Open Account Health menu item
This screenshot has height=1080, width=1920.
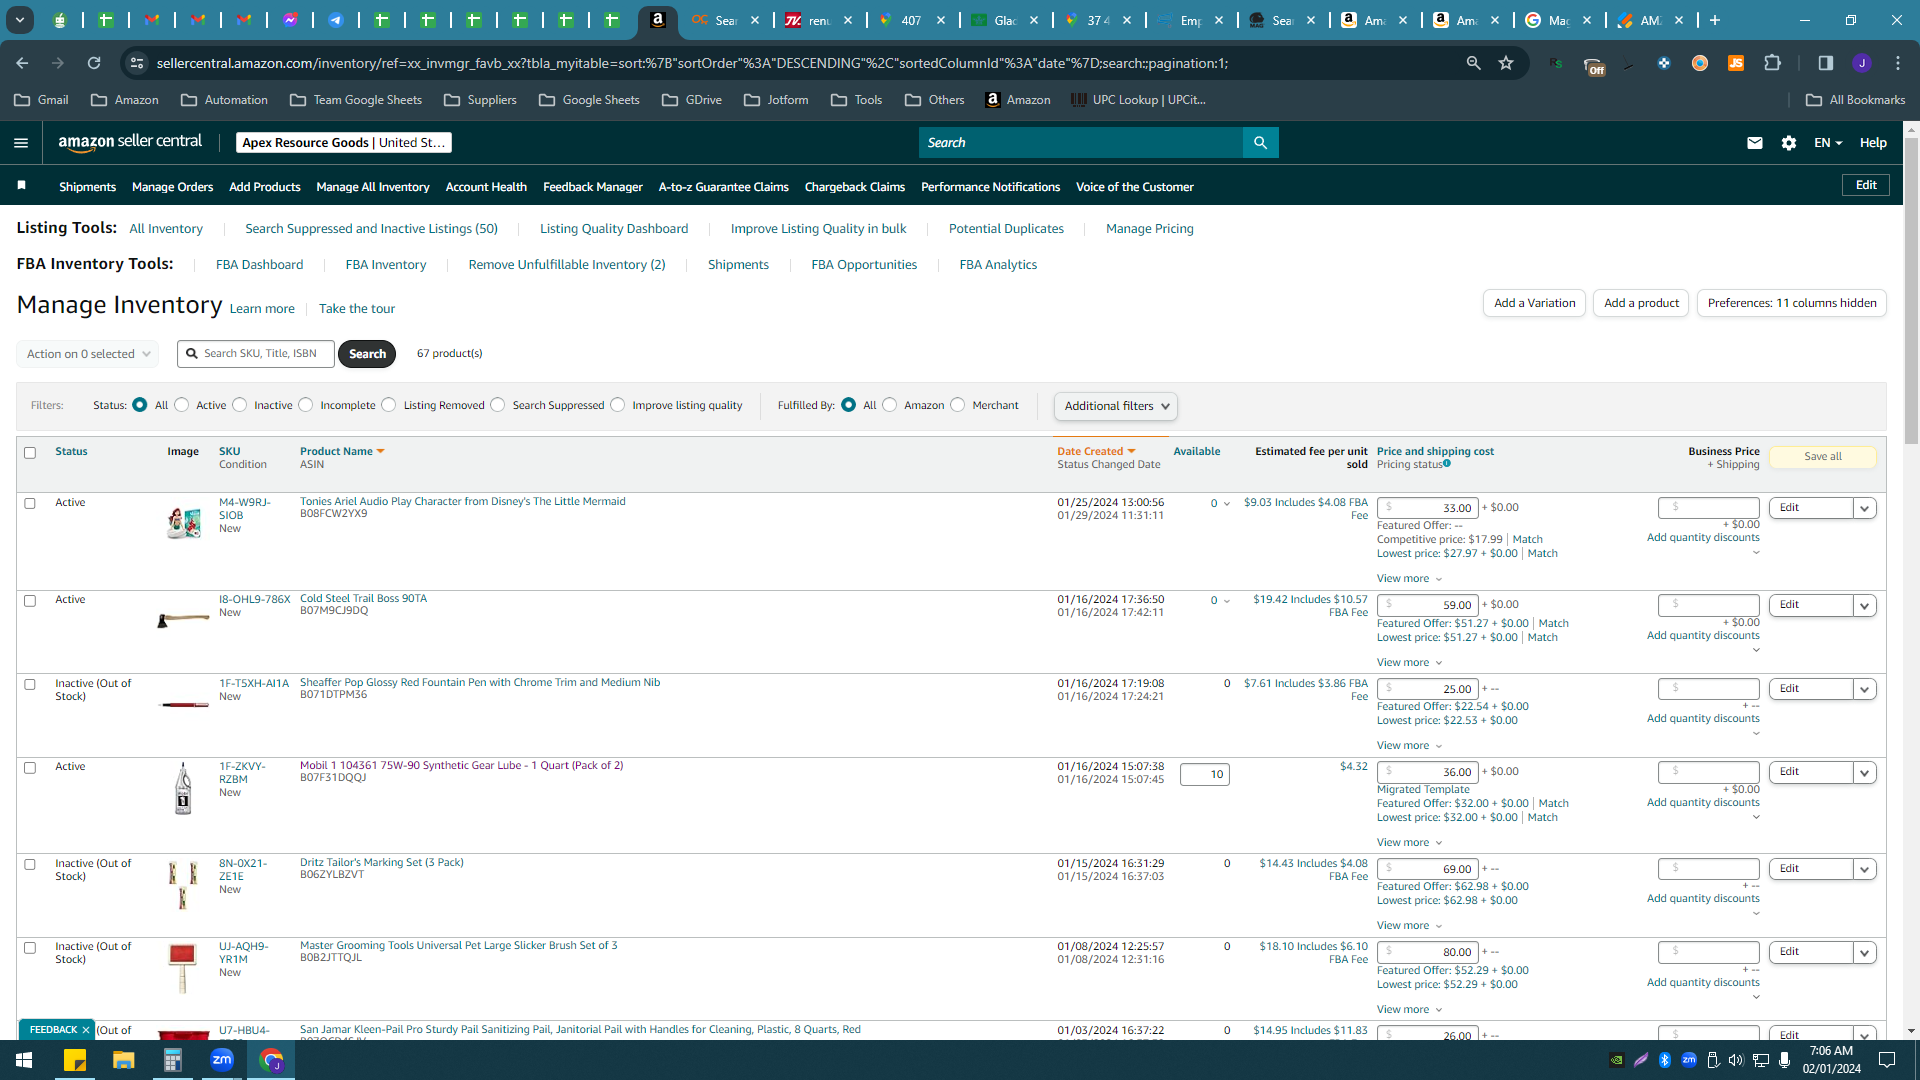[486, 187]
